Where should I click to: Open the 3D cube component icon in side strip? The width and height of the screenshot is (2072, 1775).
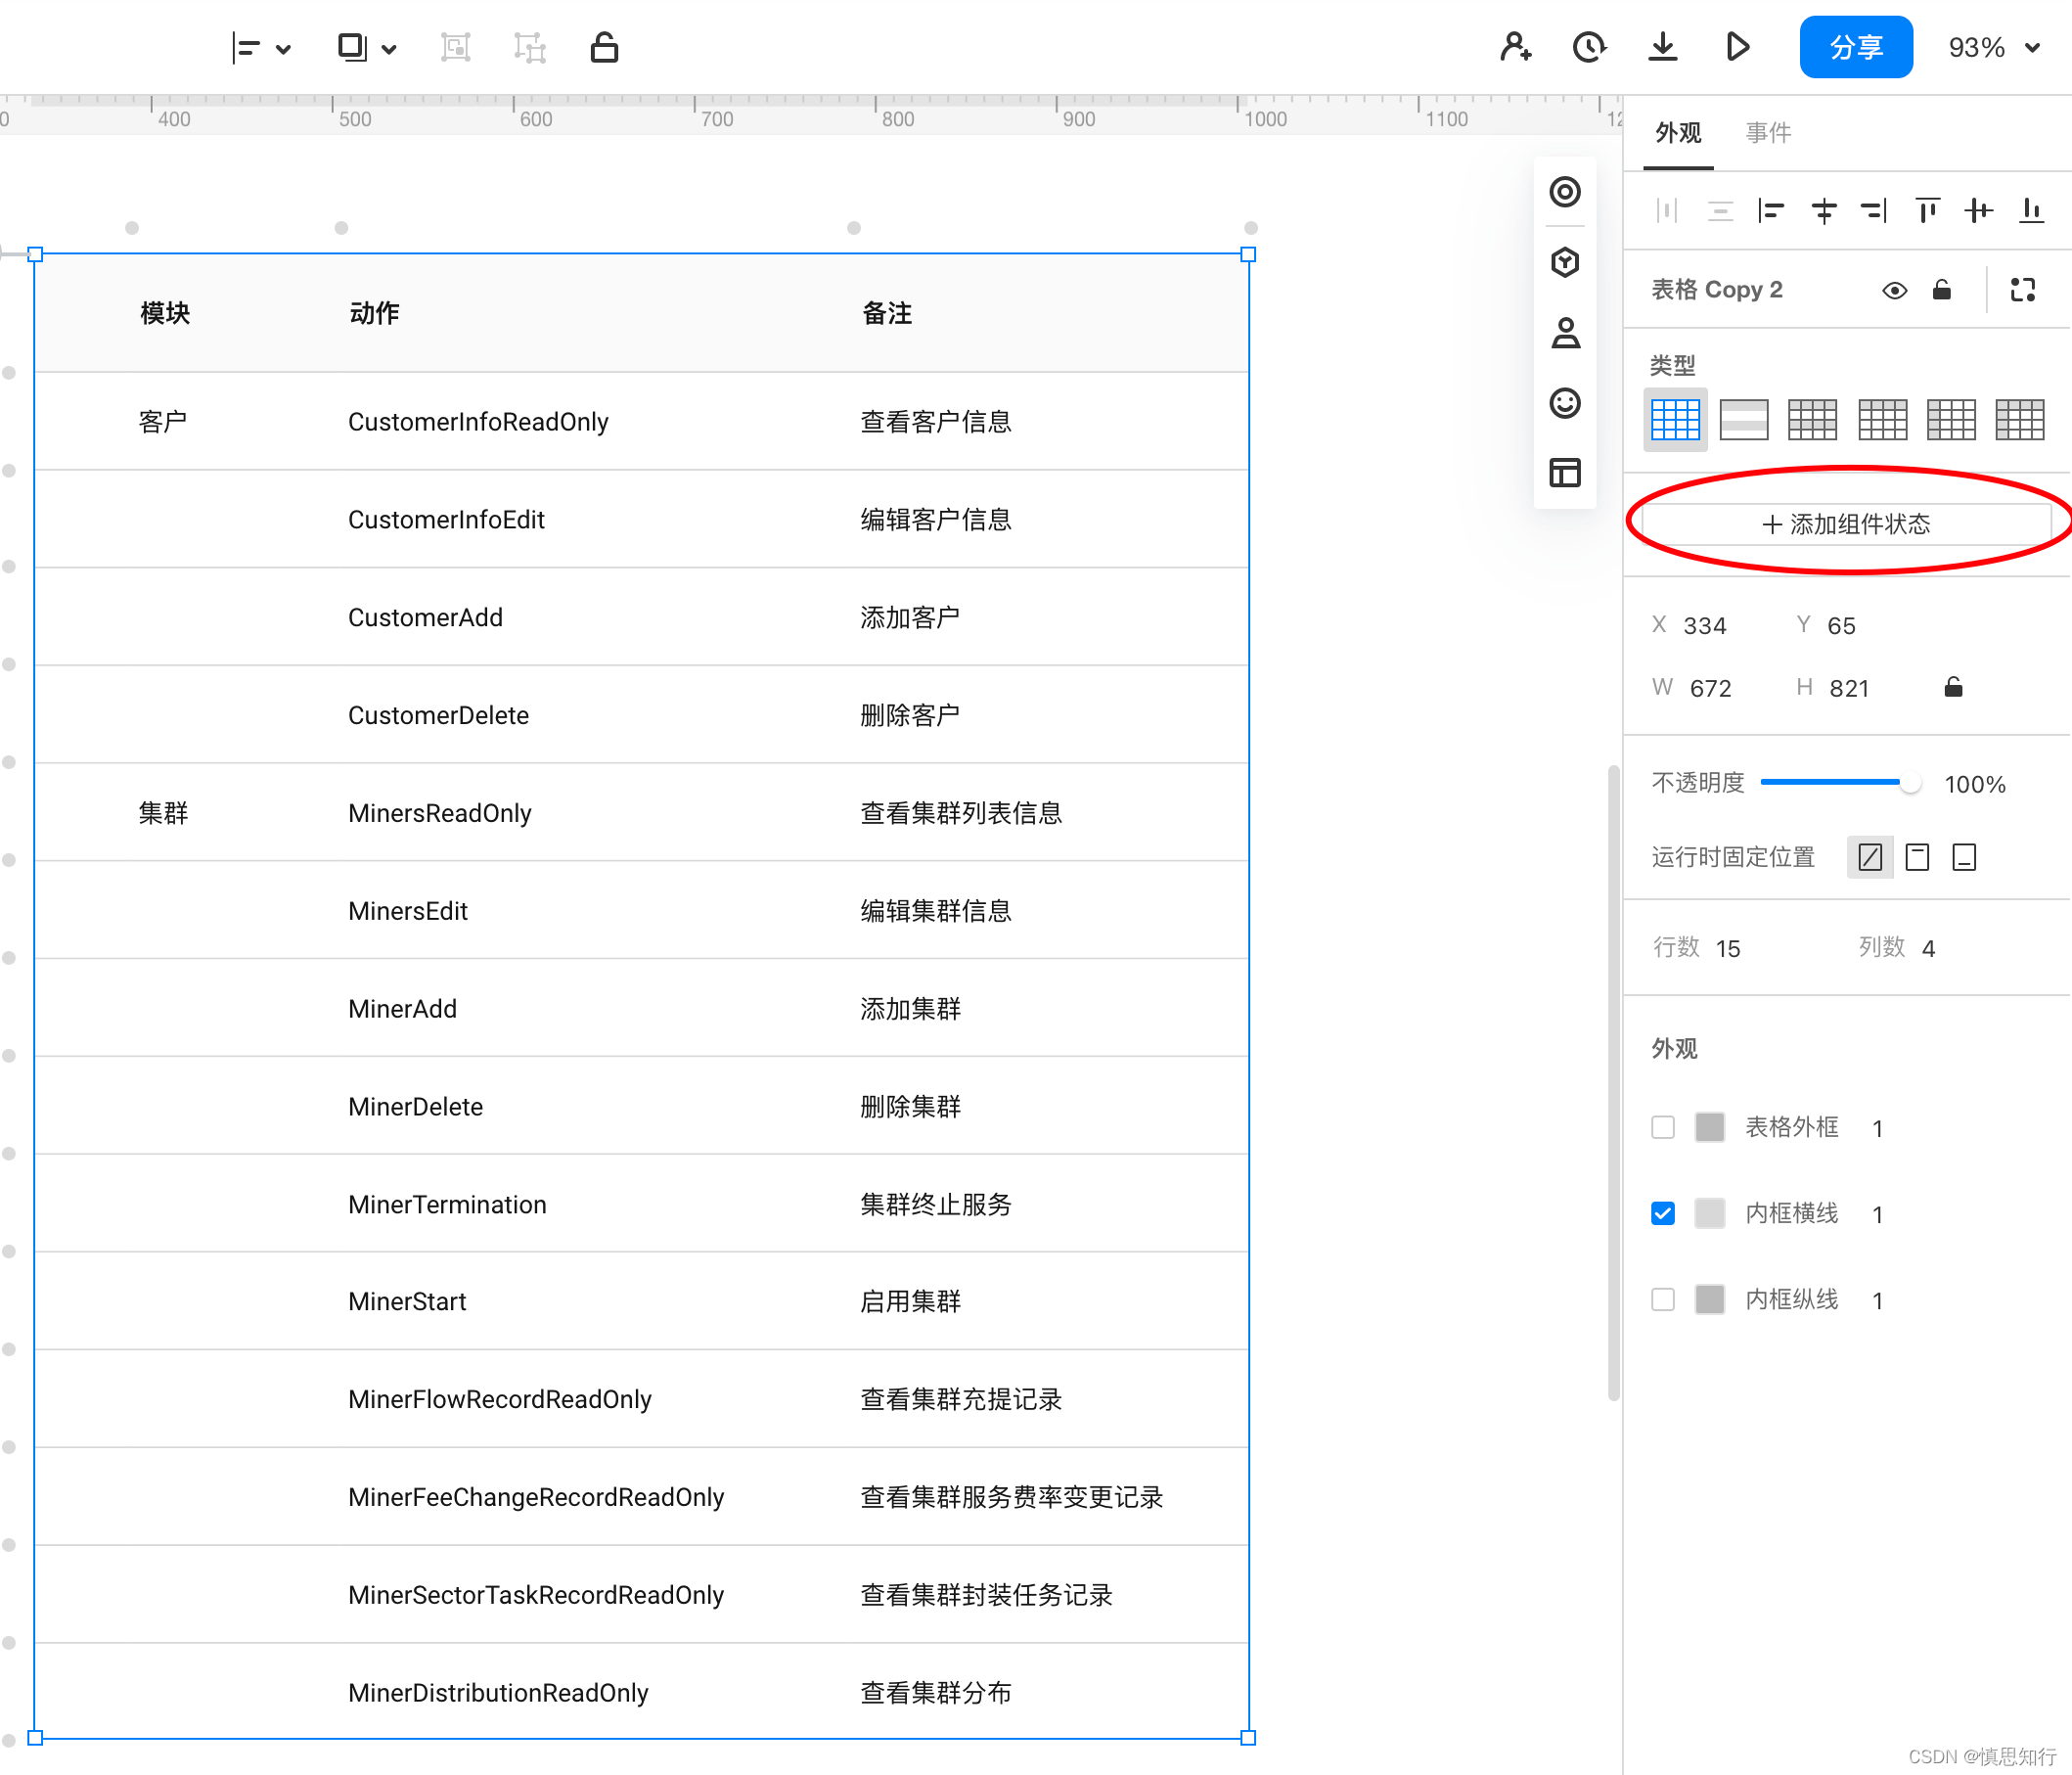coord(1565,263)
